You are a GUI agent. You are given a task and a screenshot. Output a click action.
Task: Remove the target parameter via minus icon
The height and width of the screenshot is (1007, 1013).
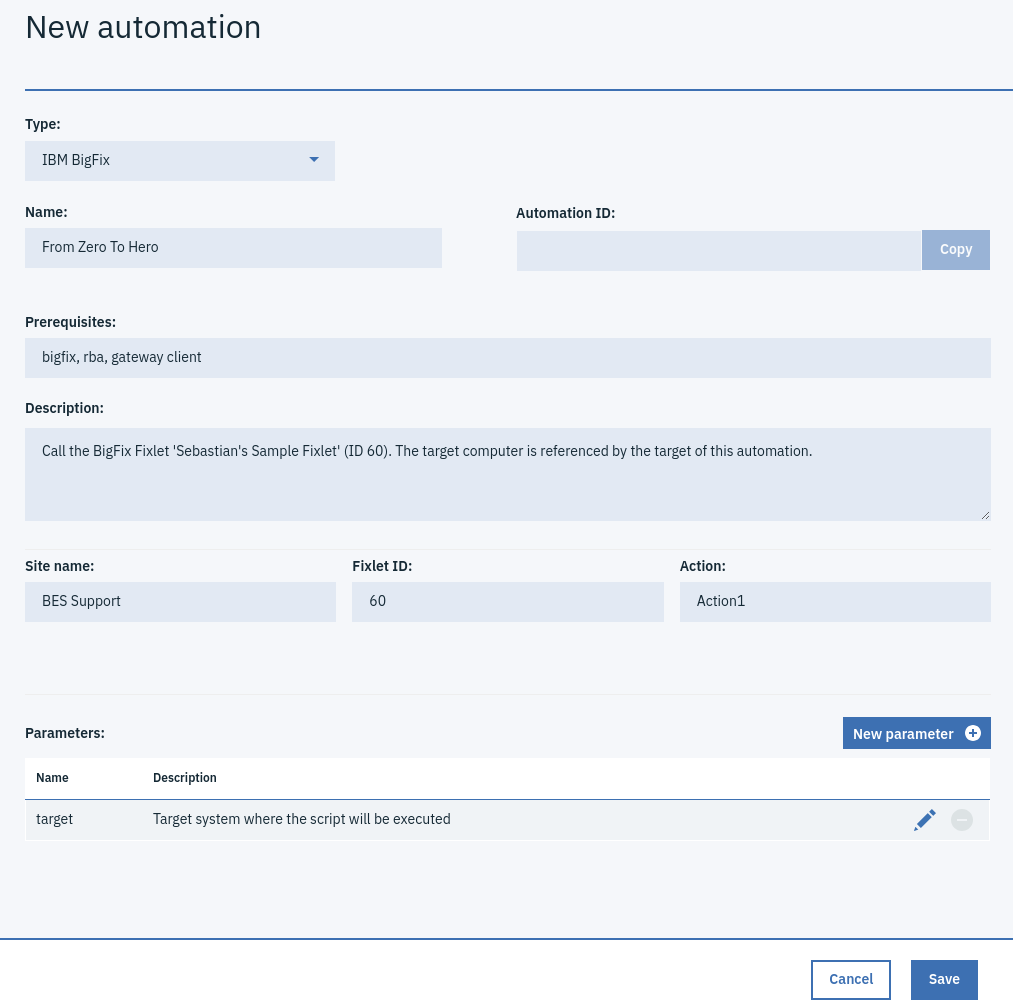tap(961, 820)
